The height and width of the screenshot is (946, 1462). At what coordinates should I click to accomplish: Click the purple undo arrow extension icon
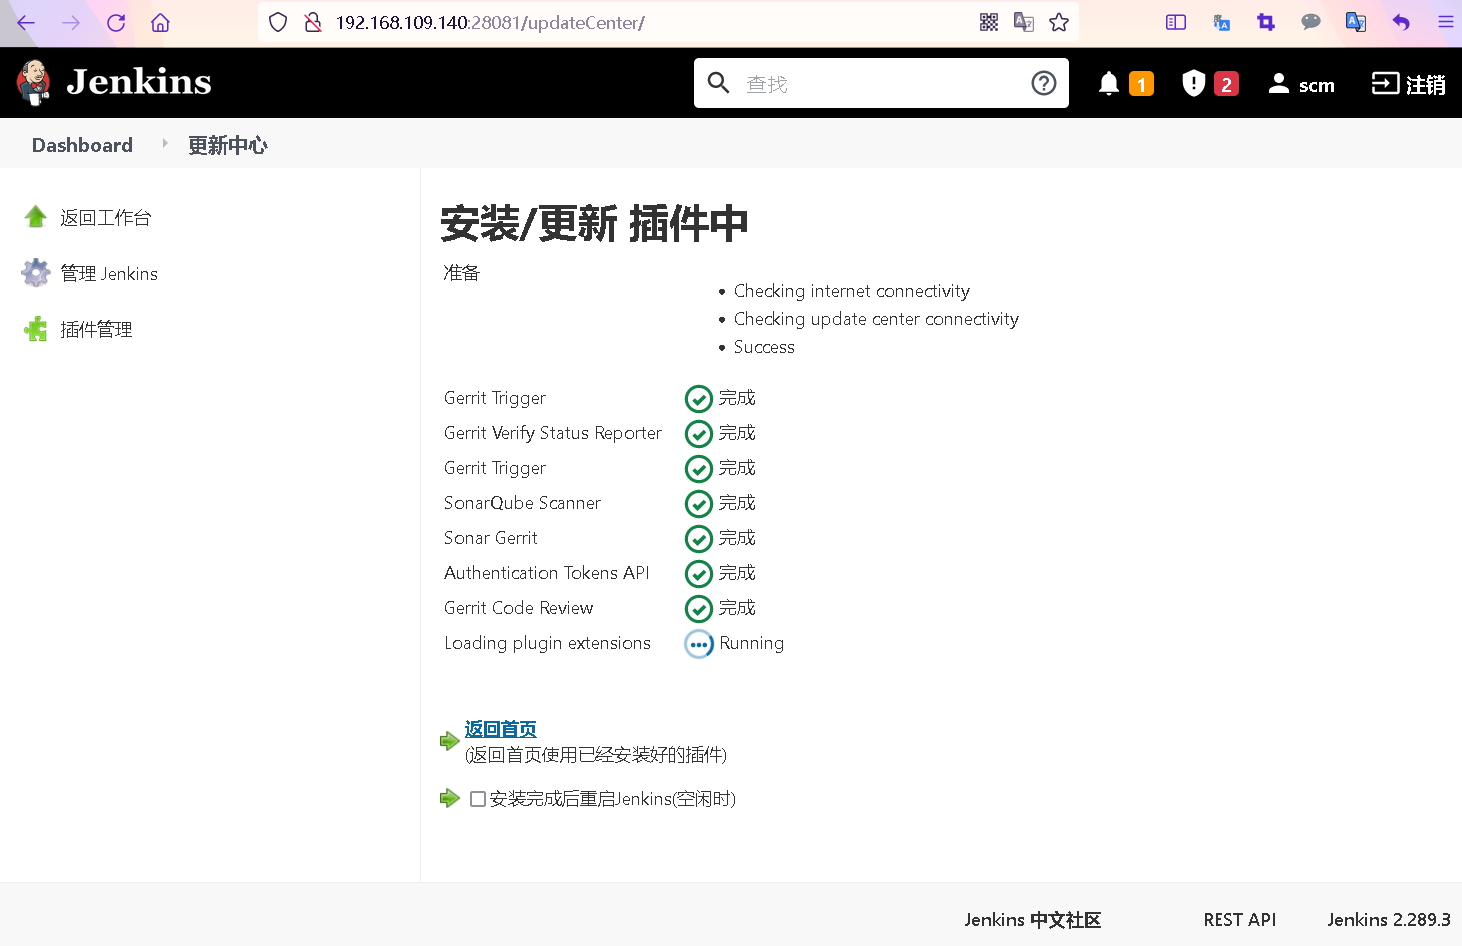pos(1401,22)
